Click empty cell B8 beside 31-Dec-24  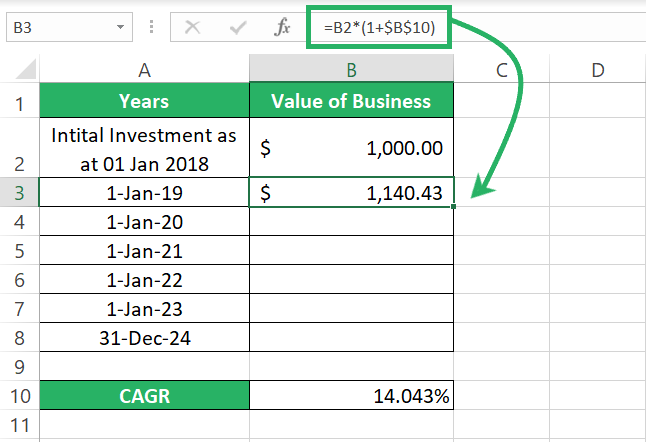coord(351,337)
